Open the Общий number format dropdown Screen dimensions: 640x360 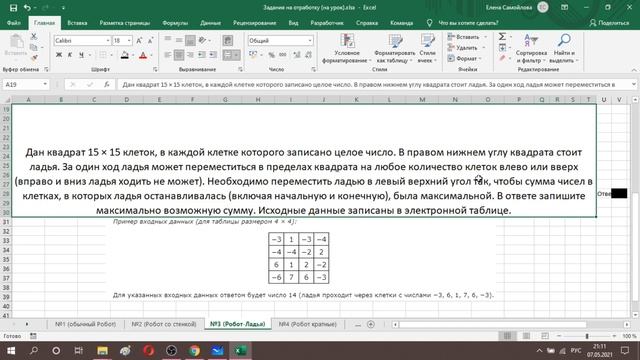[309, 40]
